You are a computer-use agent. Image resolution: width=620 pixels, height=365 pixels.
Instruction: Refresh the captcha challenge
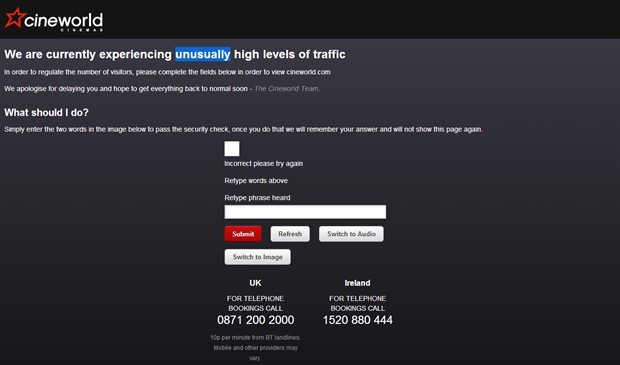290,234
